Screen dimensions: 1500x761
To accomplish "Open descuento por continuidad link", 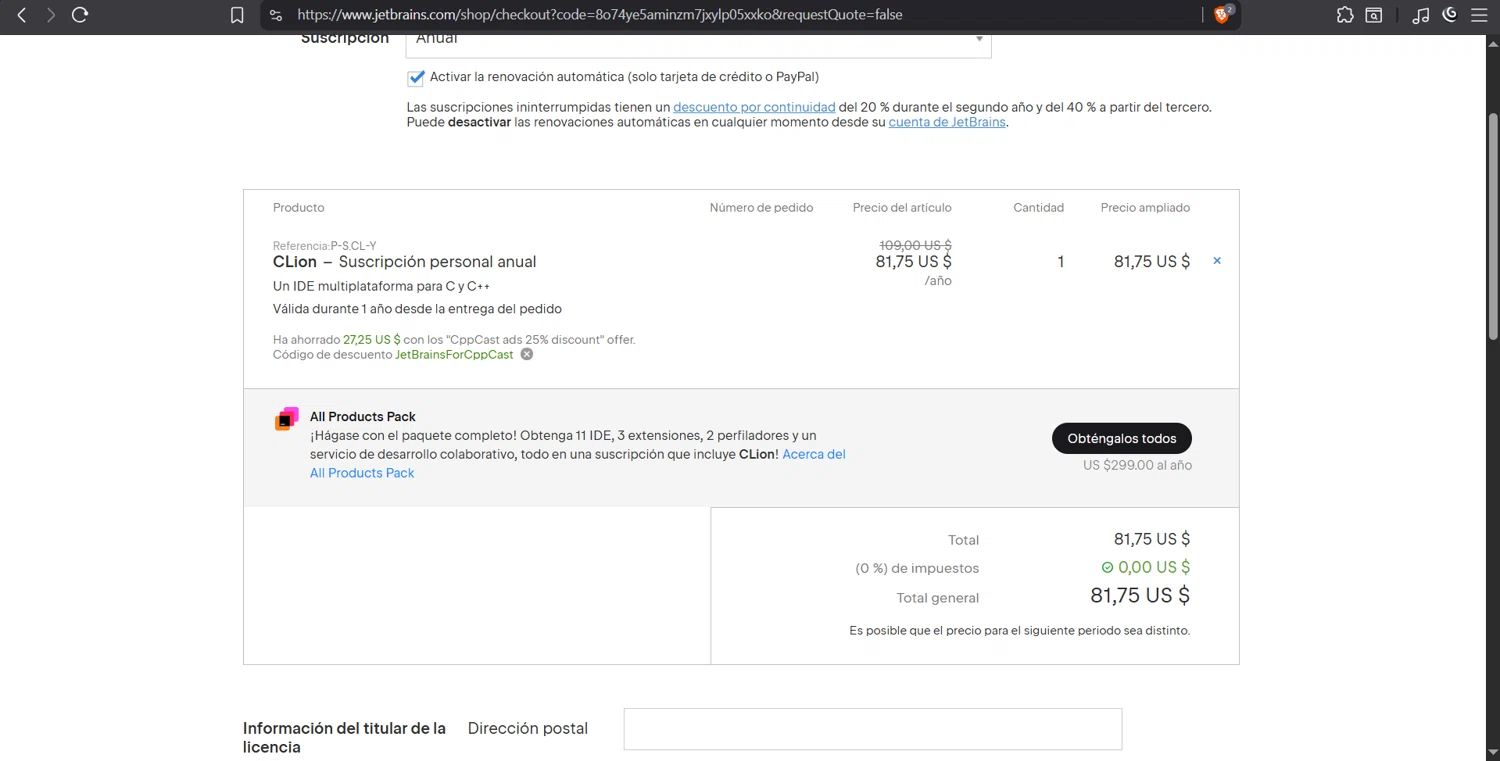I will click(754, 107).
